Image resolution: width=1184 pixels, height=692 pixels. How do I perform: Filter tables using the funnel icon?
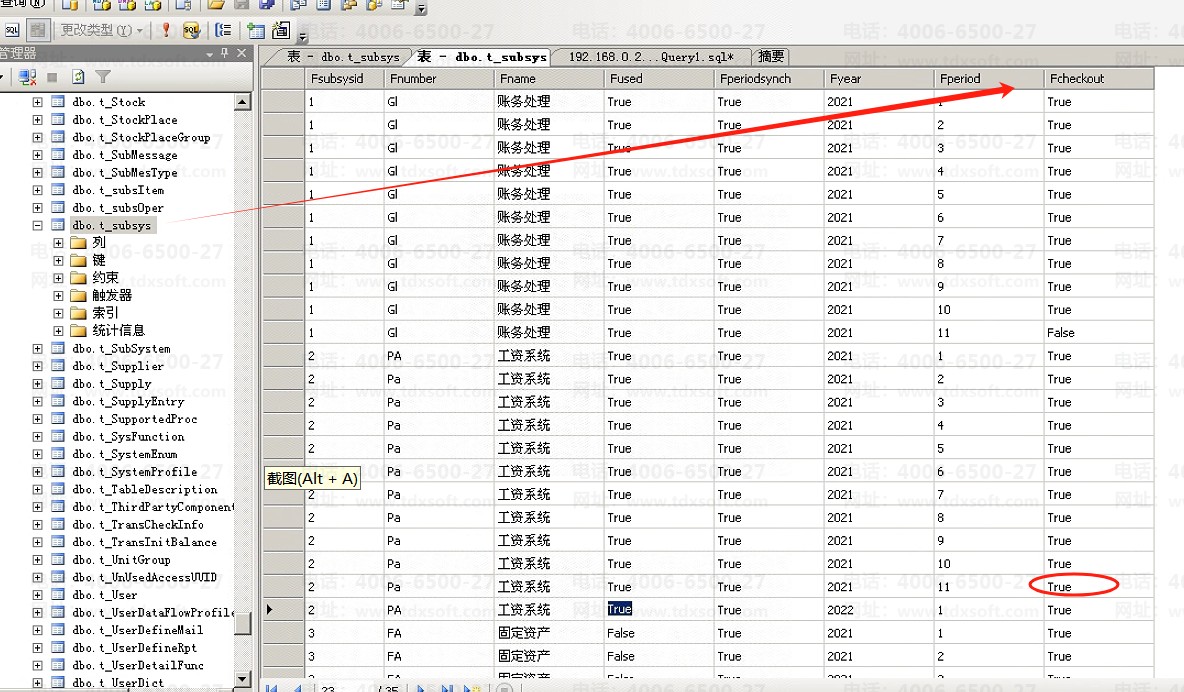click(102, 77)
